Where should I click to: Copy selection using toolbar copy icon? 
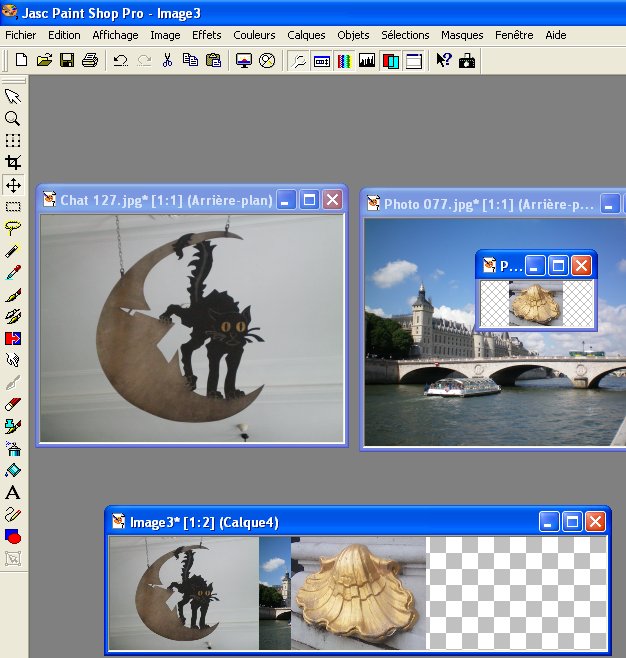(x=190, y=61)
